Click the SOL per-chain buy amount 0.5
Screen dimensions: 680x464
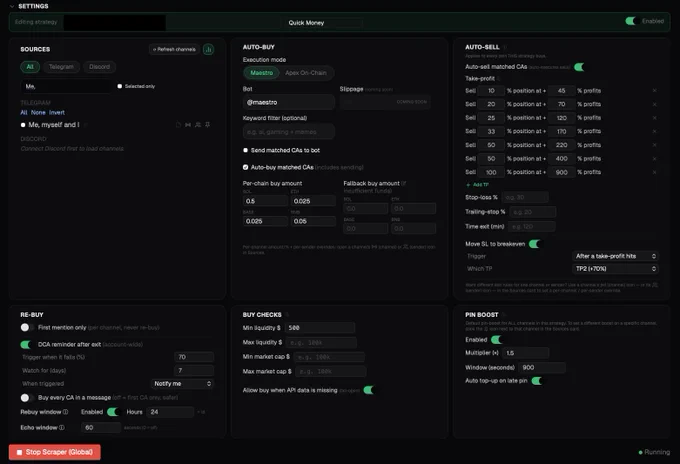(265, 201)
